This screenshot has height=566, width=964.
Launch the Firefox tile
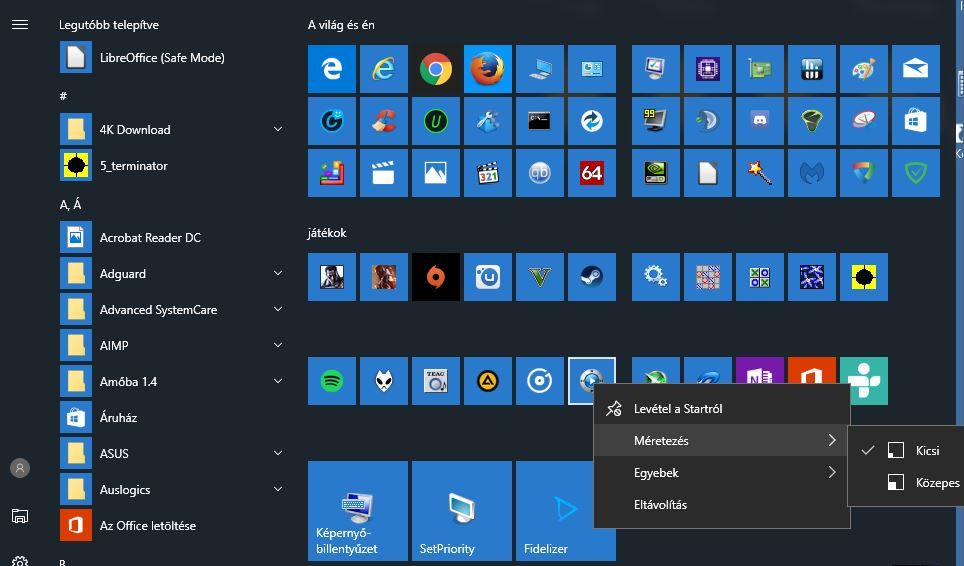coord(488,69)
